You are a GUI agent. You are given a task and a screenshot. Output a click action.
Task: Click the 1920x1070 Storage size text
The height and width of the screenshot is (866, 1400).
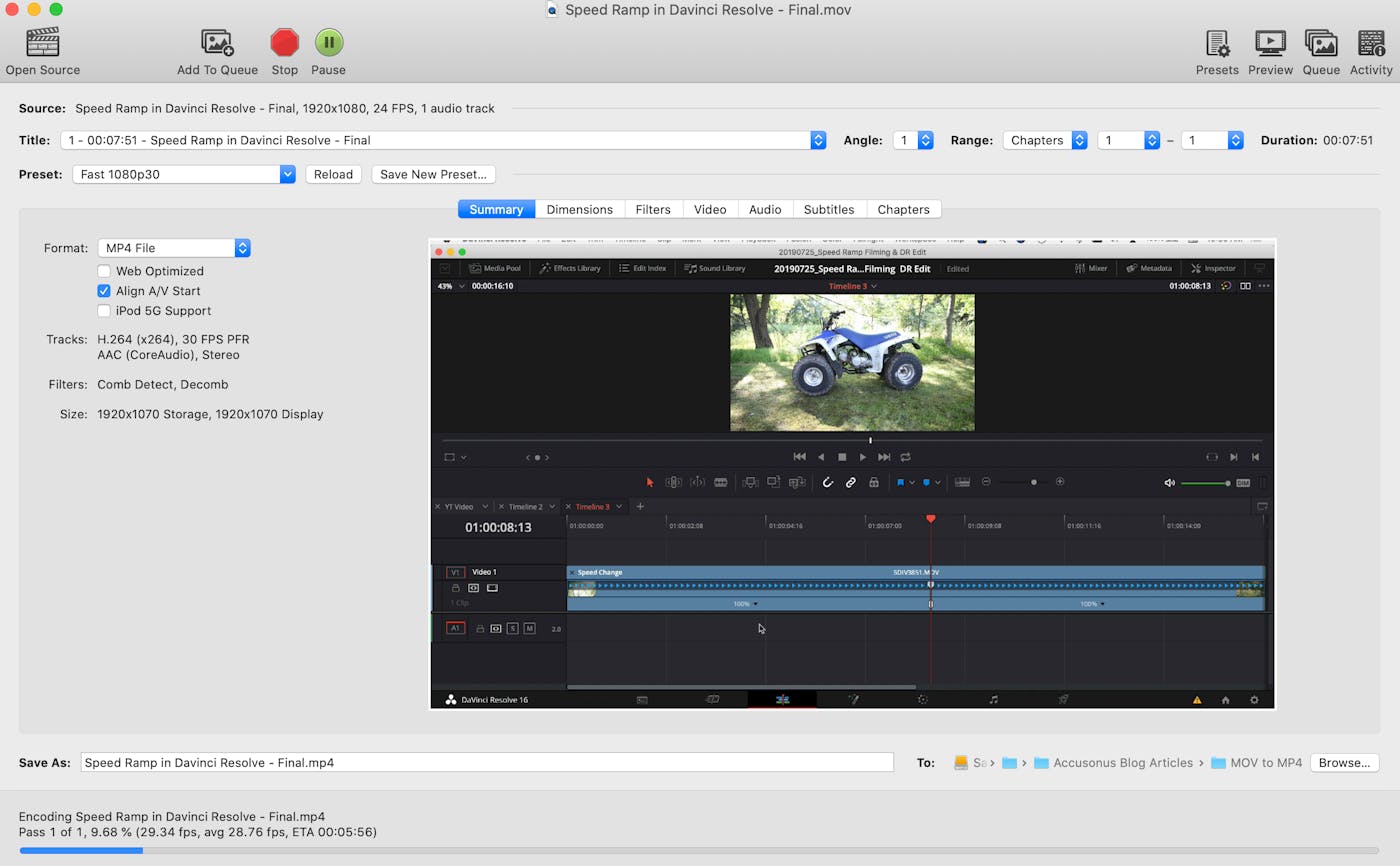coord(210,414)
